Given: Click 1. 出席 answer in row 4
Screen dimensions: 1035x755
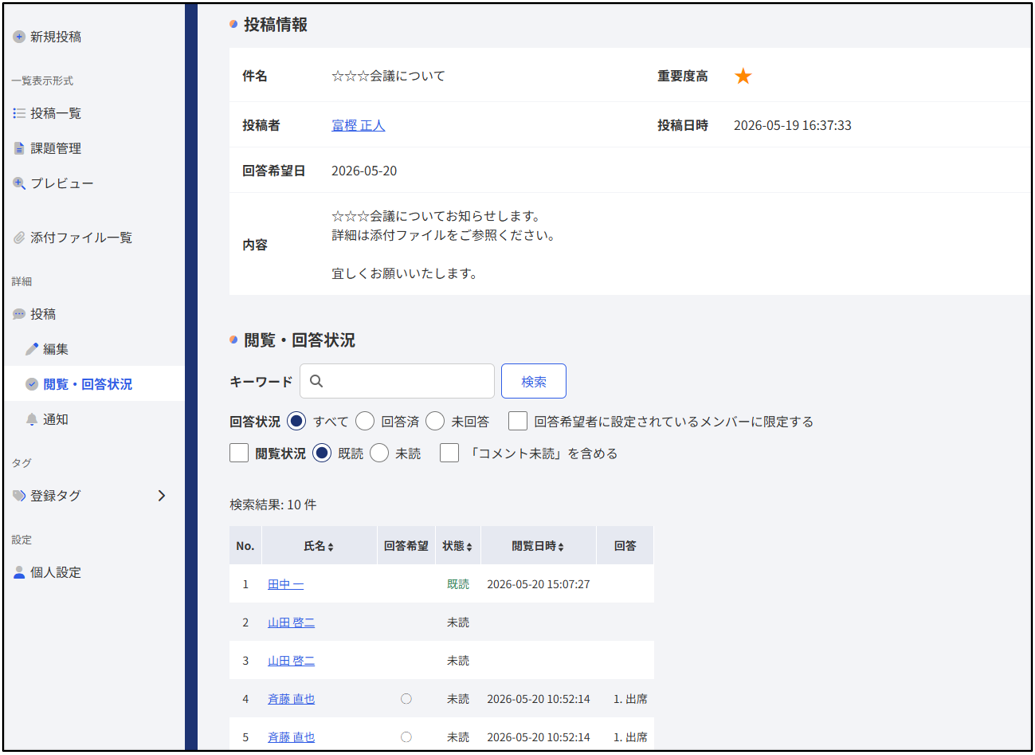Looking at the screenshot, I should tap(630, 699).
